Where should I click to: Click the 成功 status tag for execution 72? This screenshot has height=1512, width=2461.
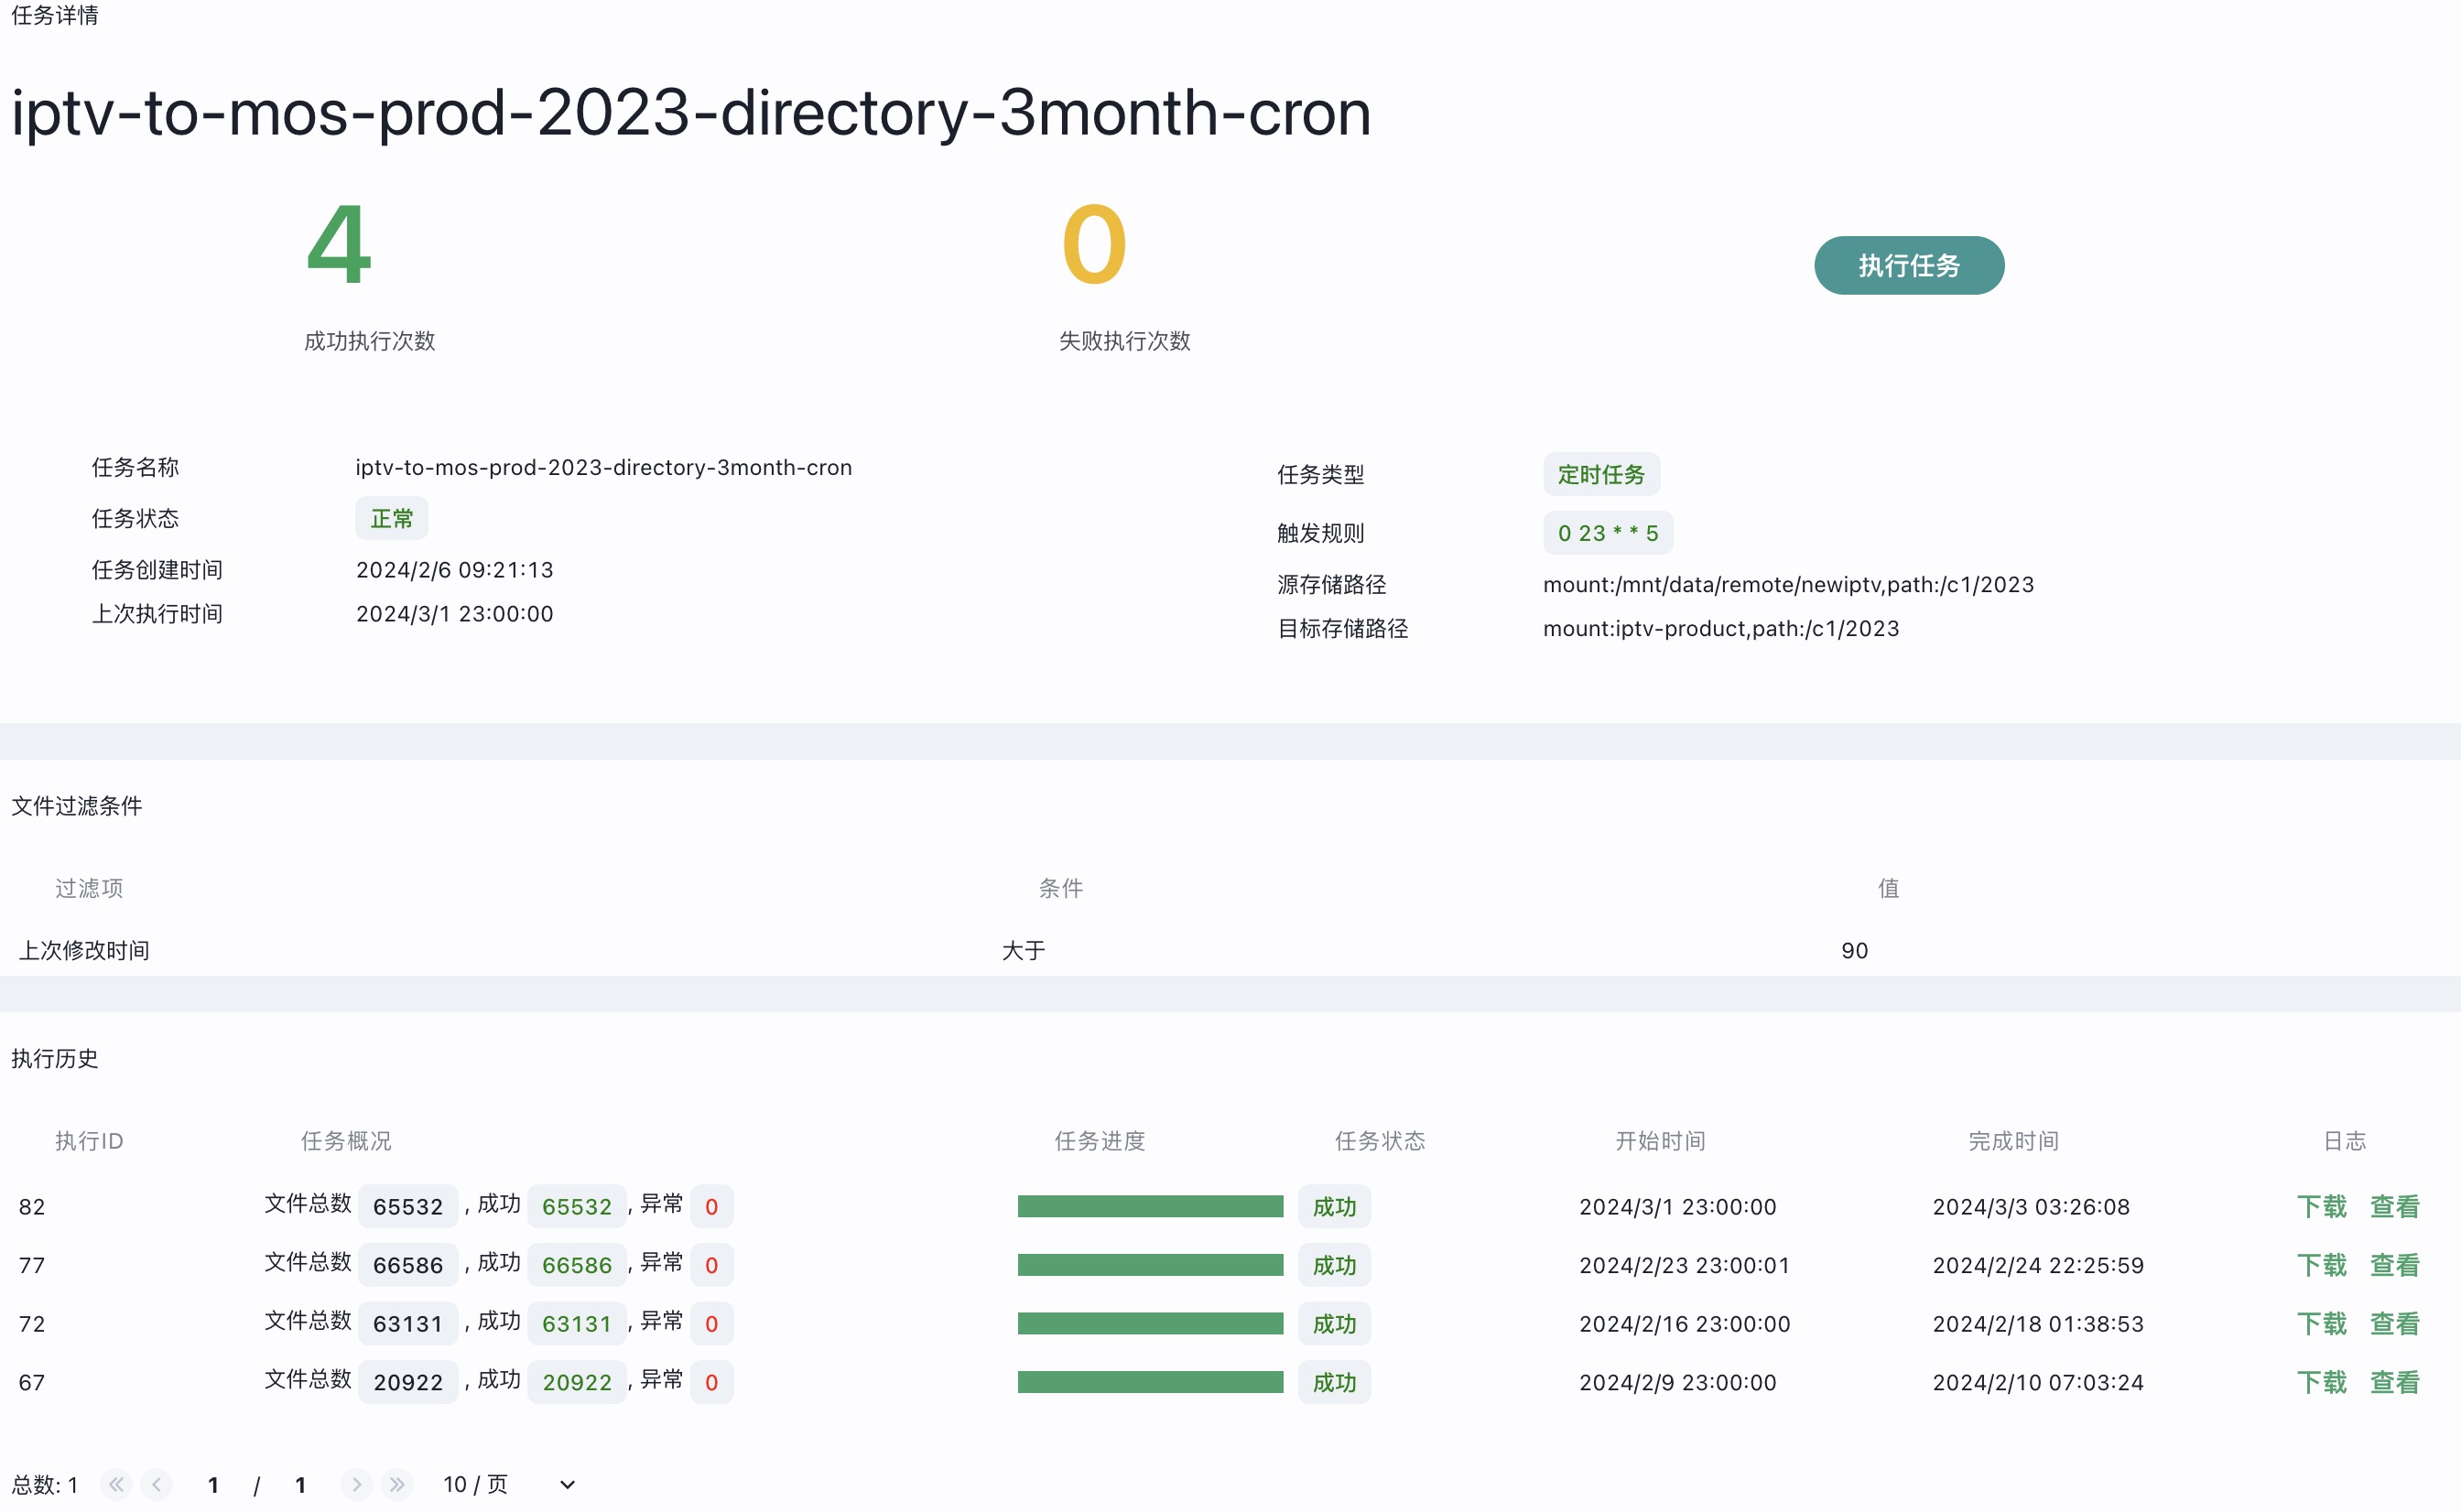[1334, 1323]
